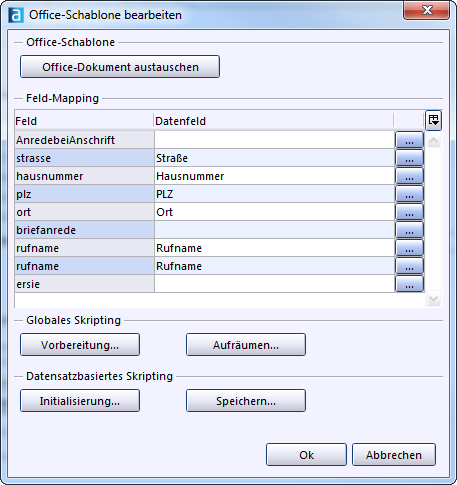Image resolution: width=457 pixels, height=485 pixels.
Task: Click Office-Dokument austauschen button
Action: pos(120,67)
